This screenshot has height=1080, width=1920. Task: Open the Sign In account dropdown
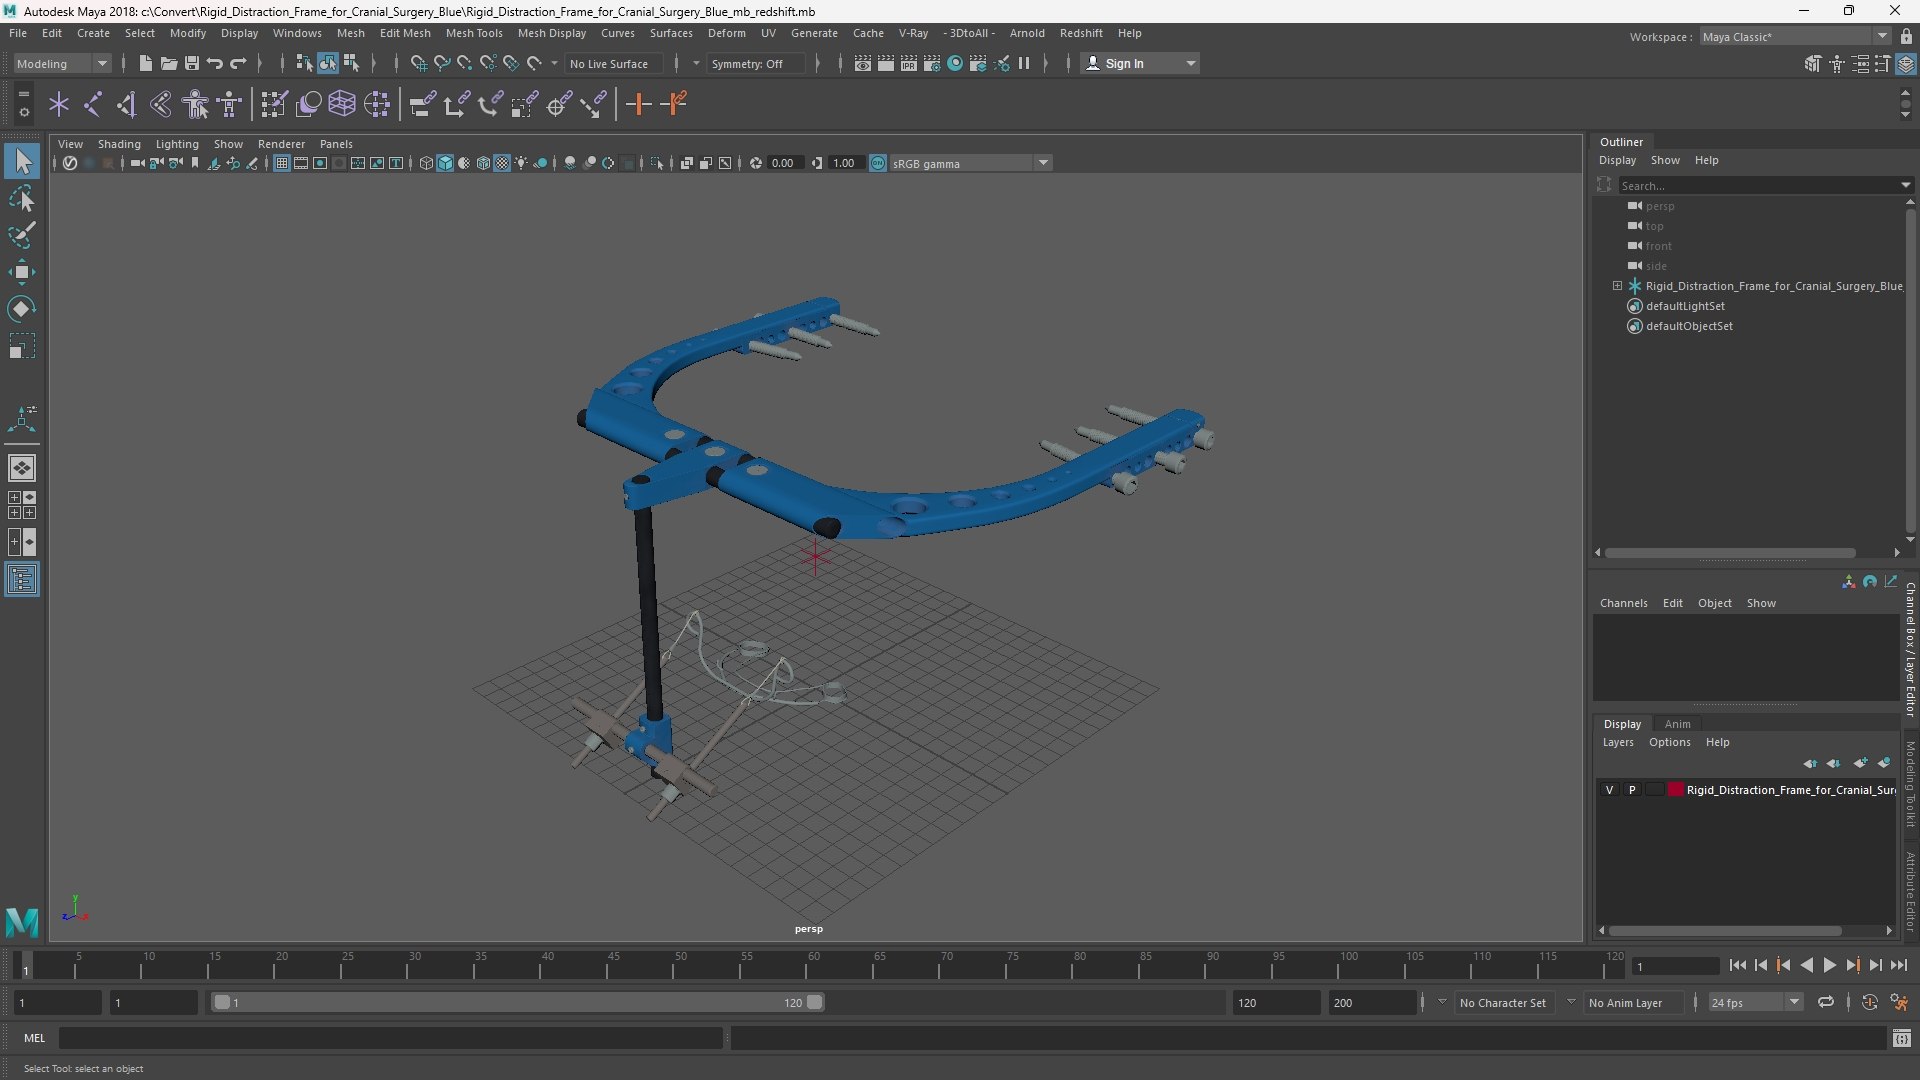(x=1140, y=64)
